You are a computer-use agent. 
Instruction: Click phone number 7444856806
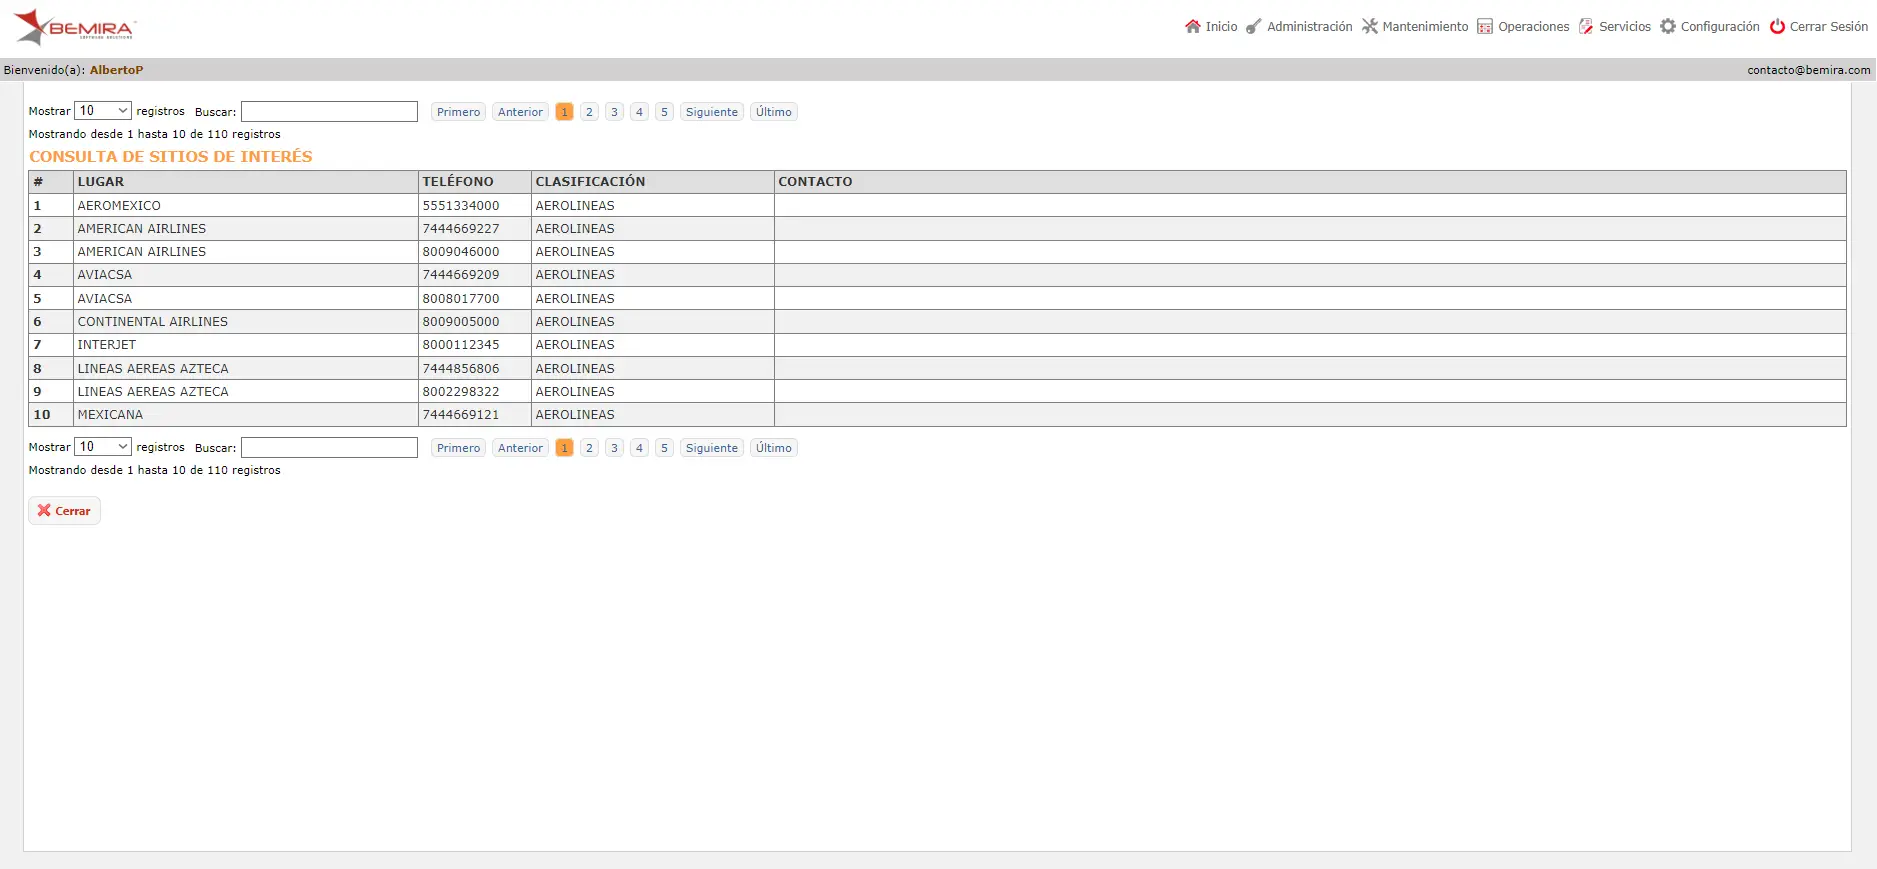coord(461,369)
